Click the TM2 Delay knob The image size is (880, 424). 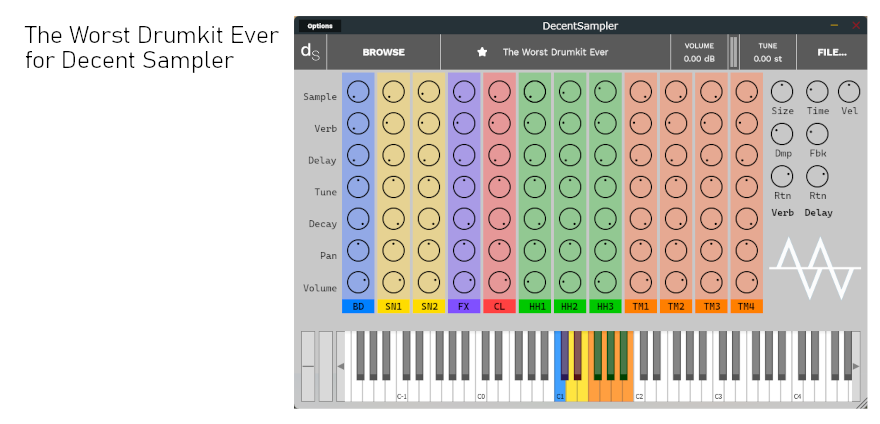pos(676,154)
